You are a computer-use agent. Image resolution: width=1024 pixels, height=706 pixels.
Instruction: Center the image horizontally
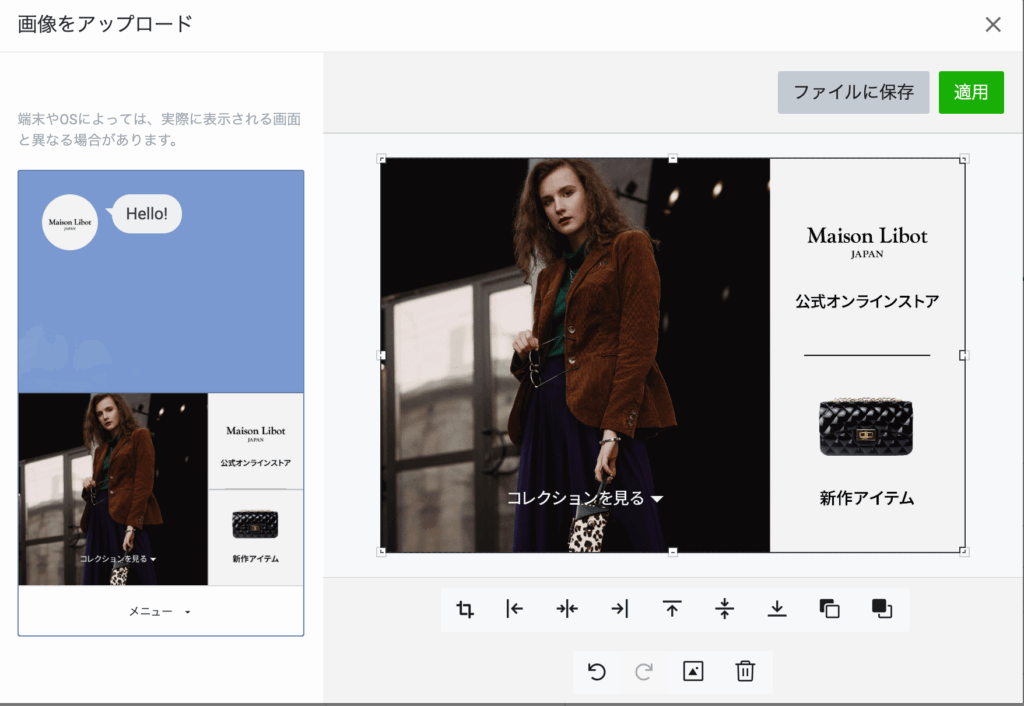[x=567, y=609]
